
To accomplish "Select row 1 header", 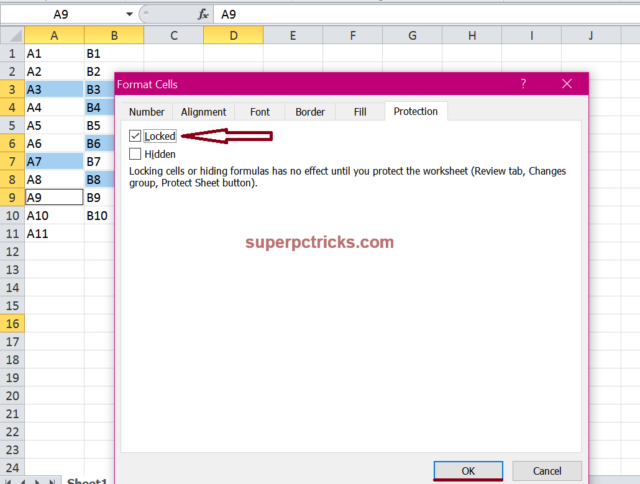I will 12,53.
